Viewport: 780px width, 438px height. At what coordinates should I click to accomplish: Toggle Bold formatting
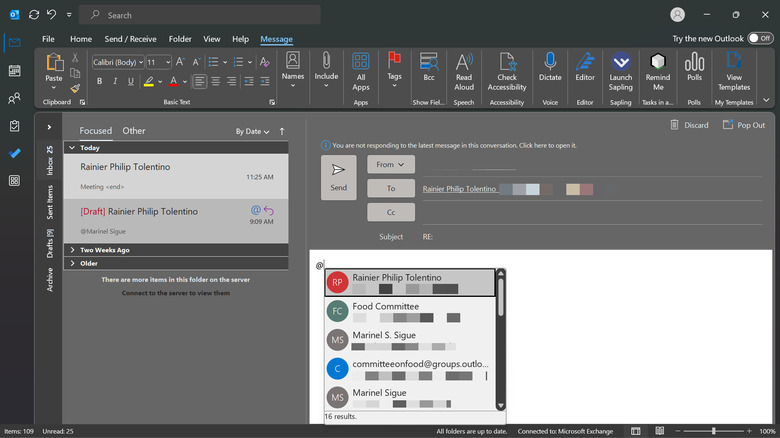pos(99,81)
